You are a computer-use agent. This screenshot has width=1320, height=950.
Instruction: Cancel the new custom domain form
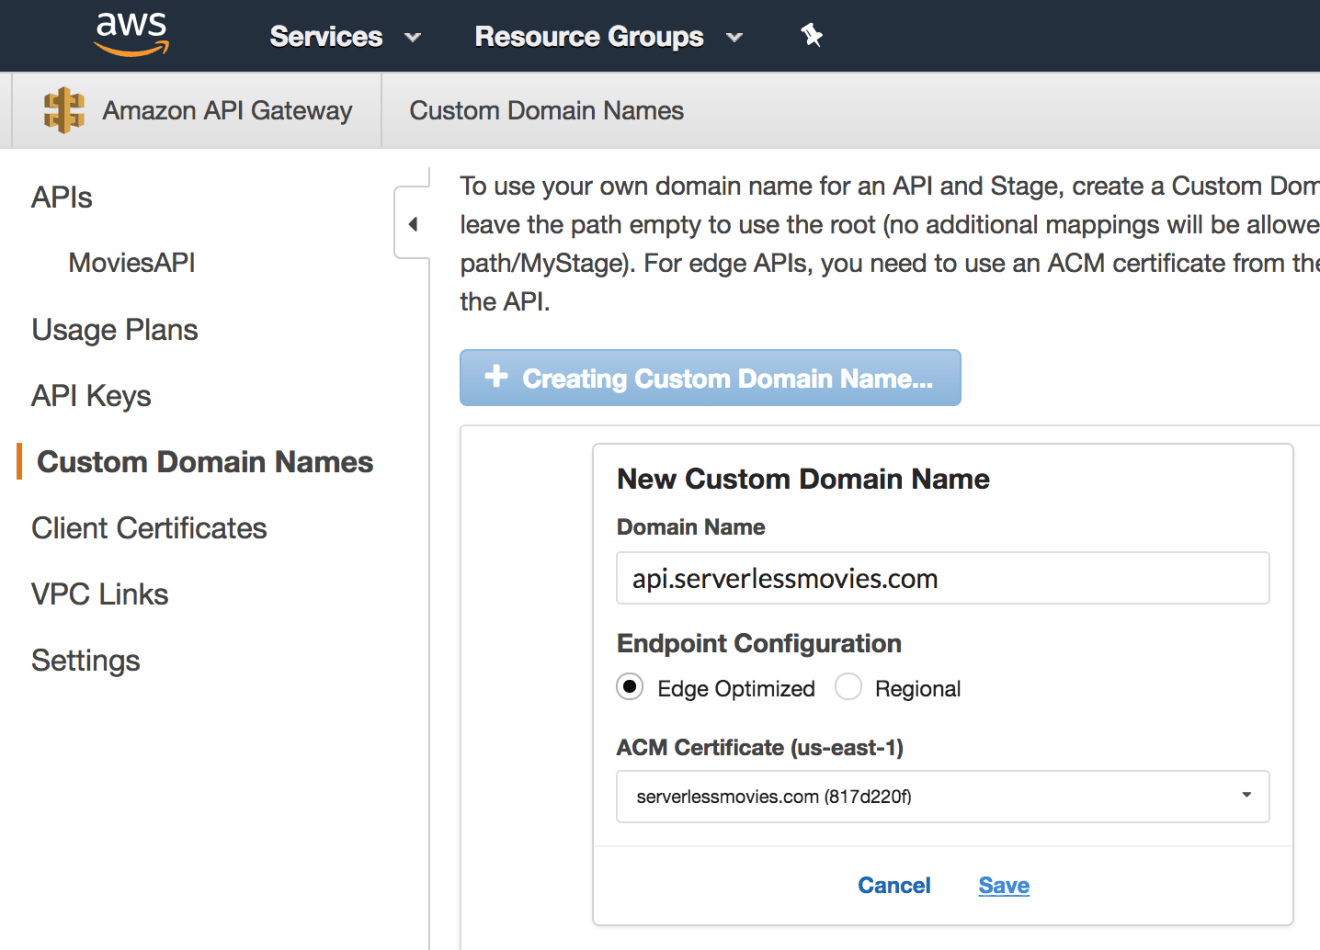[894, 885]
